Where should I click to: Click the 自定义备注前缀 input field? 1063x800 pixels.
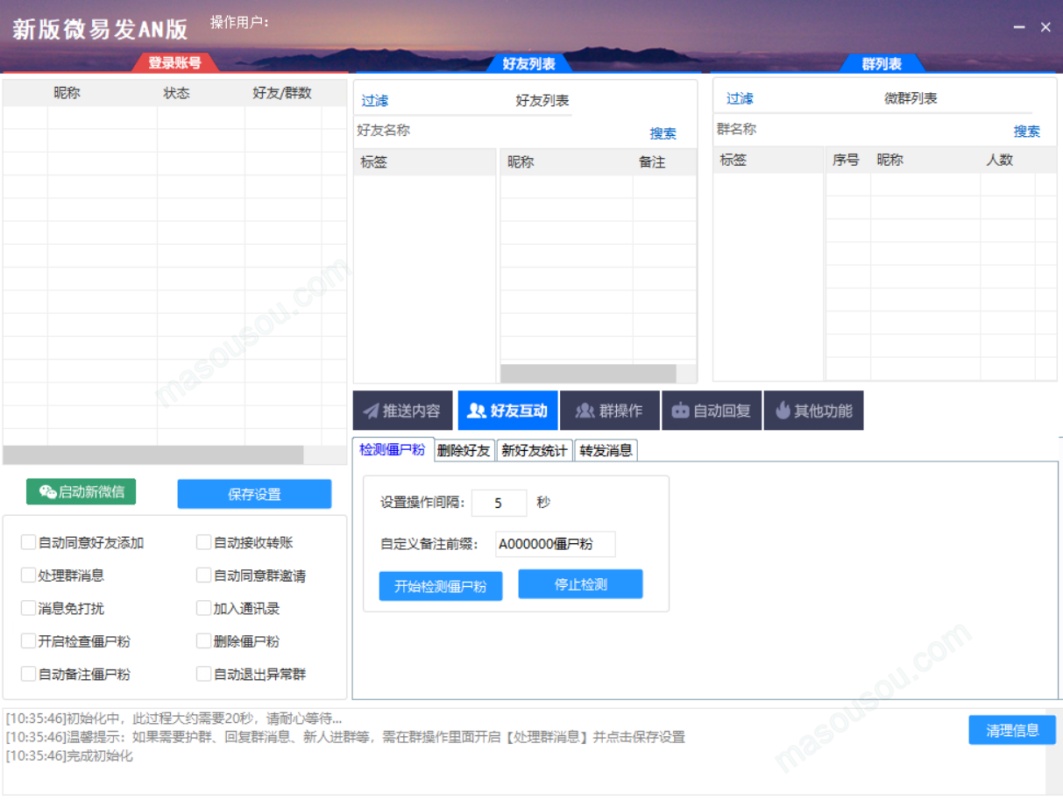click(x=555, y=544)
